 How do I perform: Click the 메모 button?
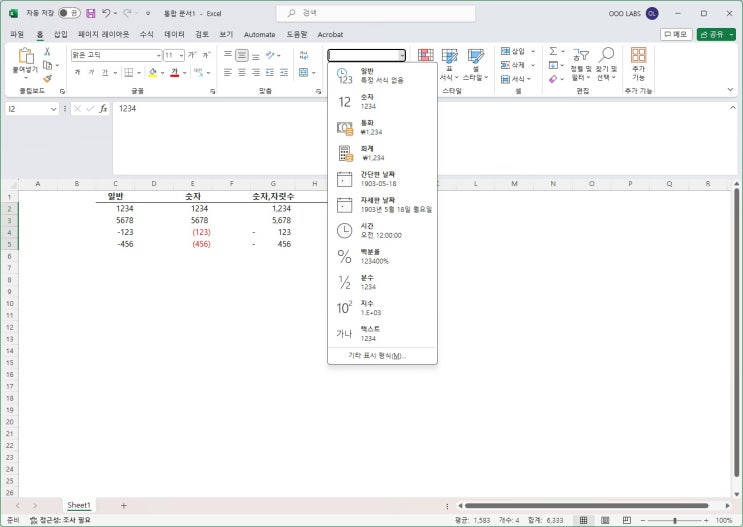click(x=676, y=34)
